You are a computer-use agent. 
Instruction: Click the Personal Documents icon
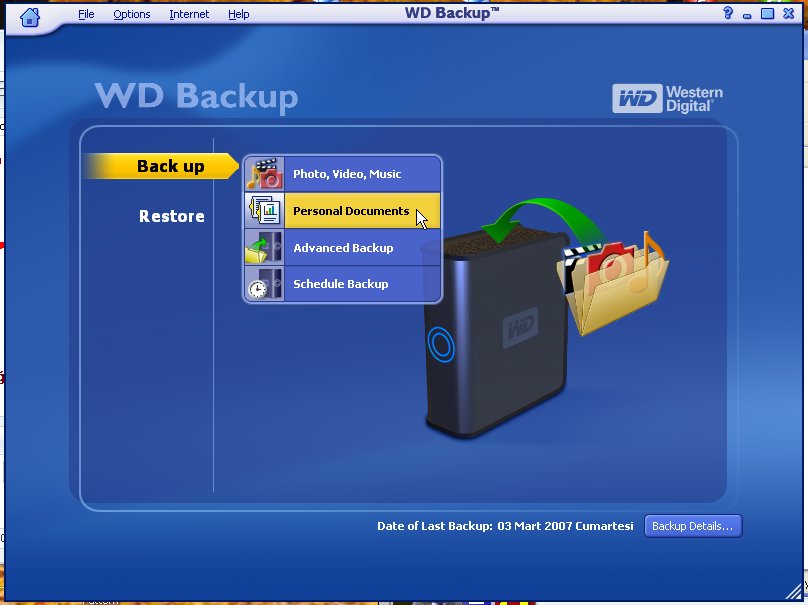click(x=264, y=210)
